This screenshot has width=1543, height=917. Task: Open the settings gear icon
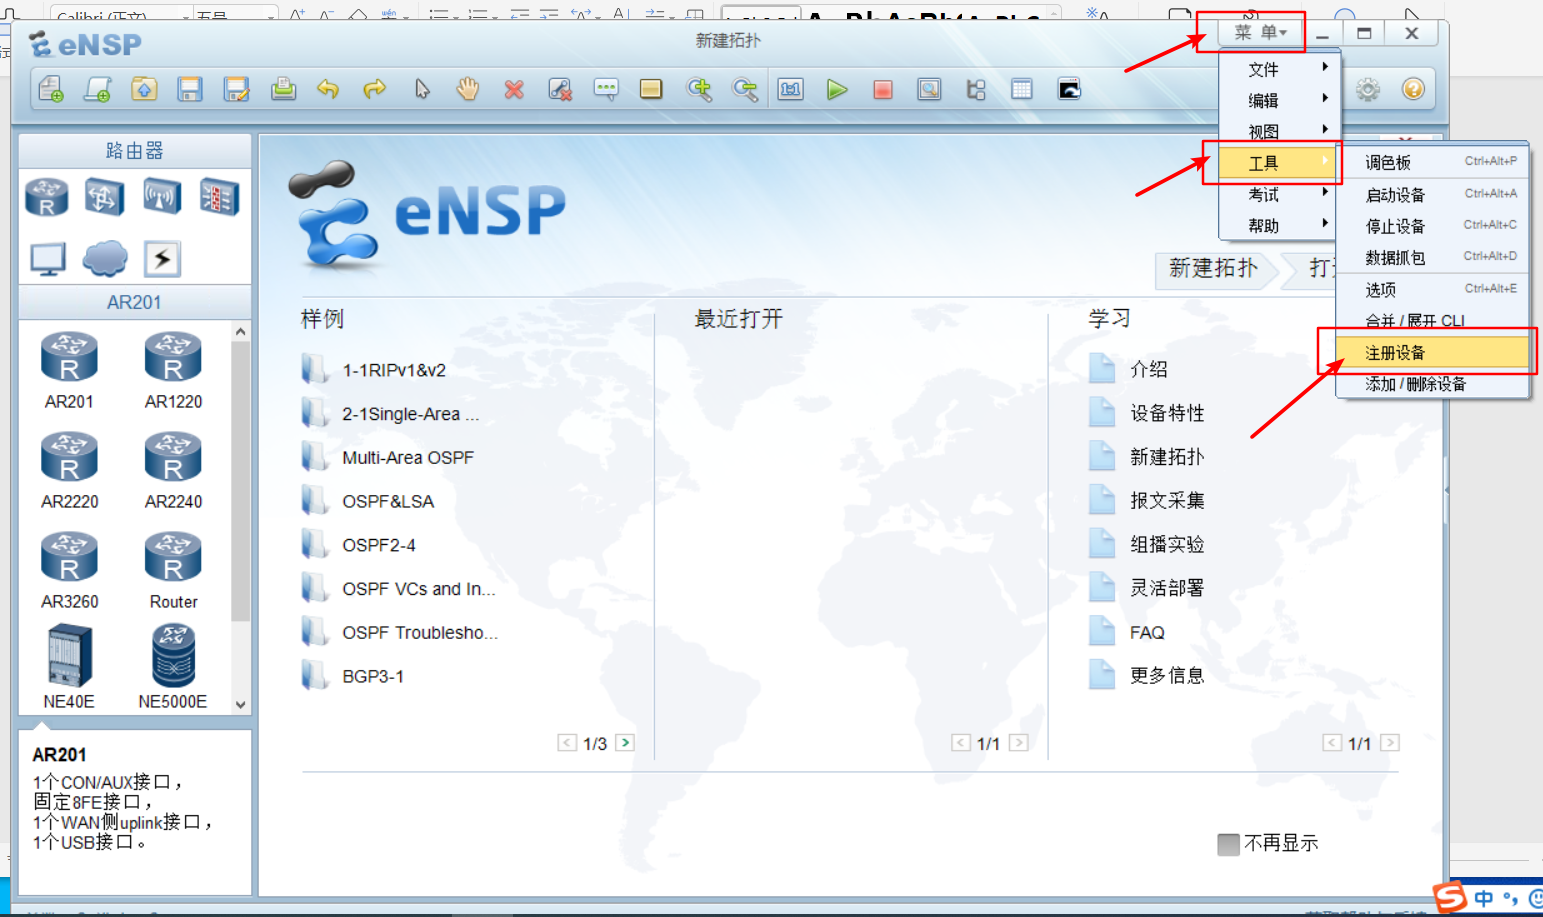(x=1367, y=89)
